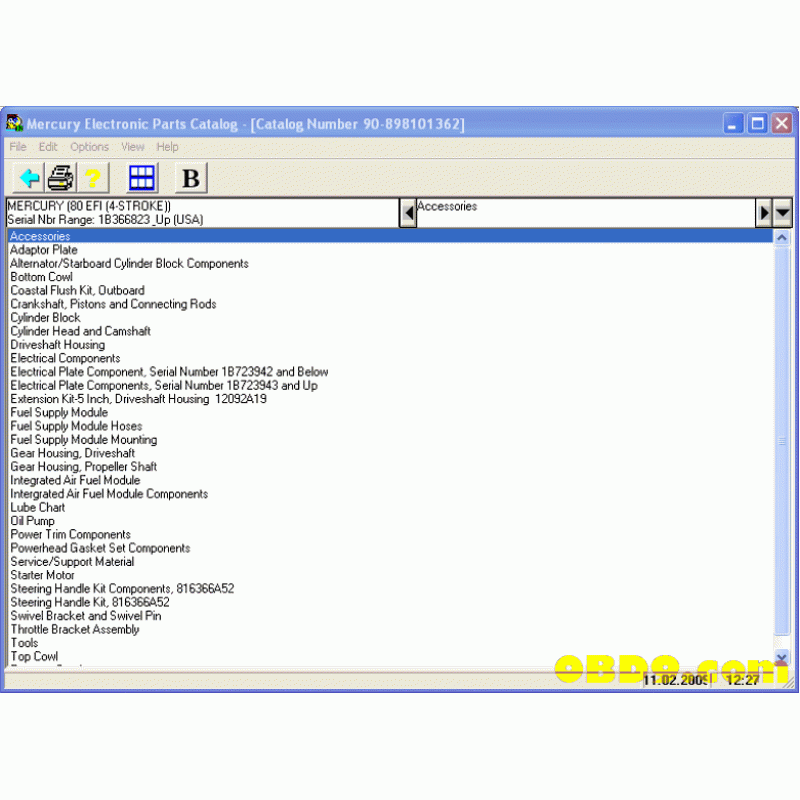Select Swivel Bracket and Swivel Pin

pos(86,616)
